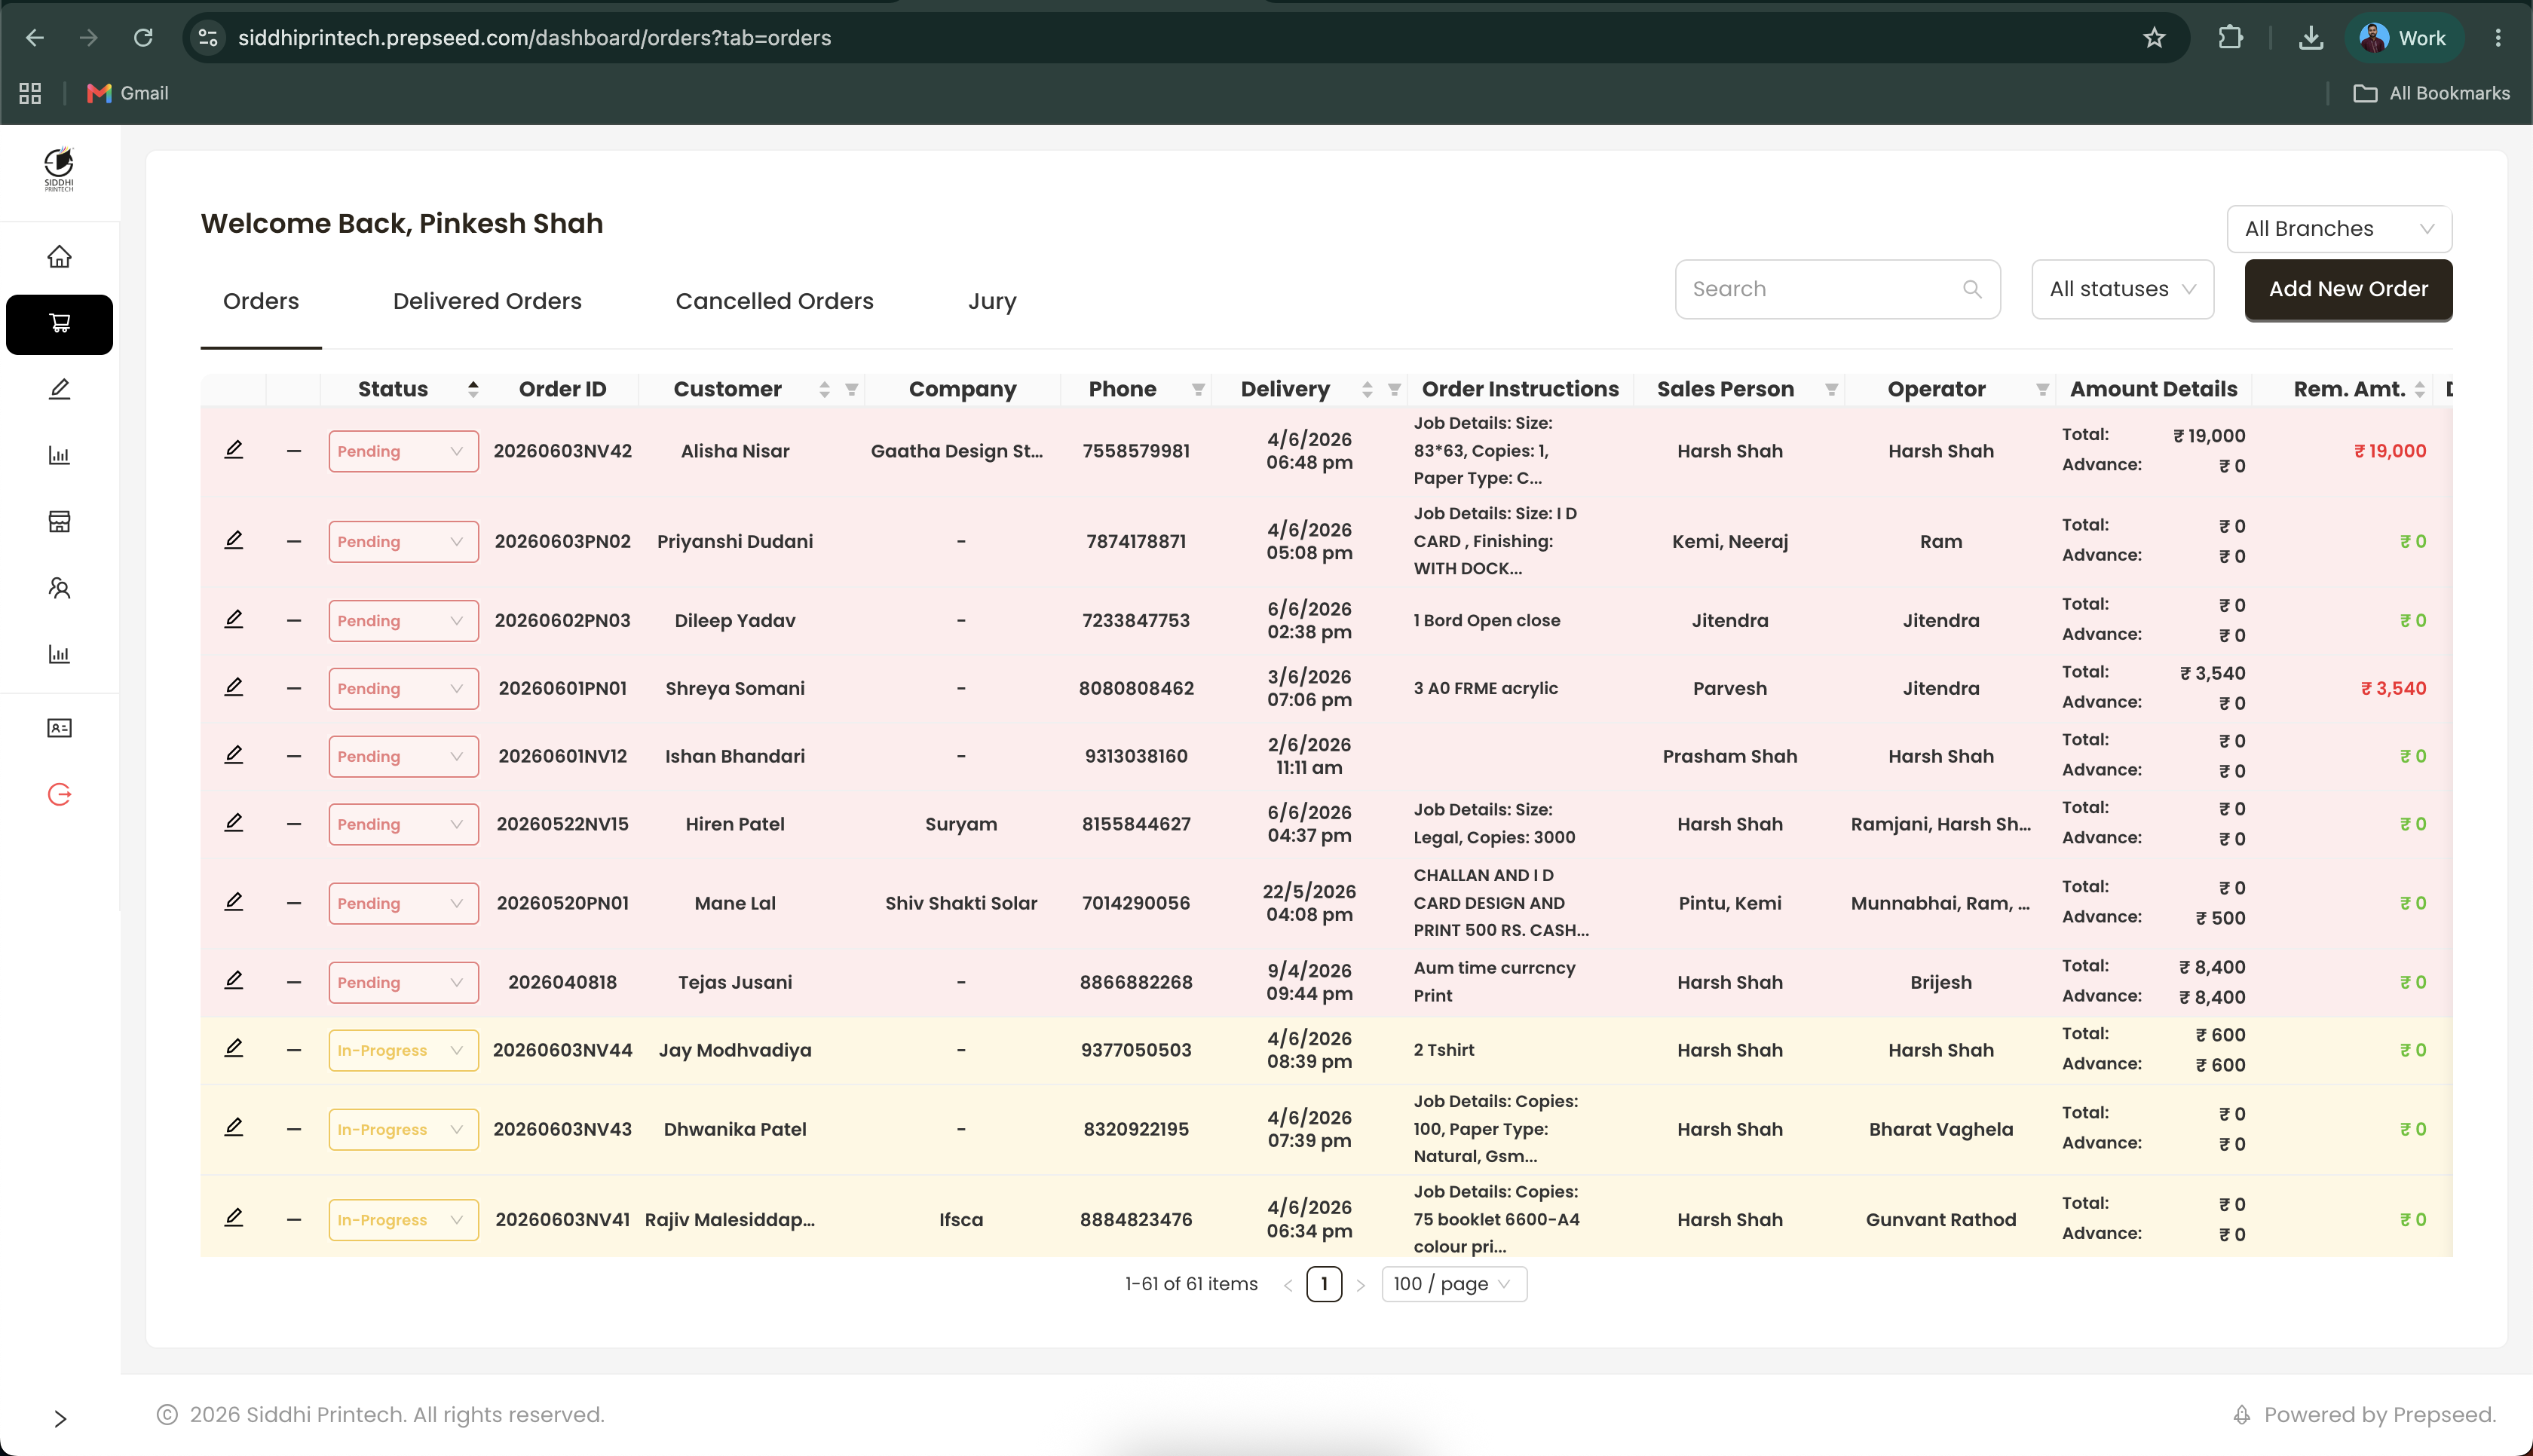
Task: Open Chrome Work profile button
Action: pyautogui.click(x=2403, y=38)
